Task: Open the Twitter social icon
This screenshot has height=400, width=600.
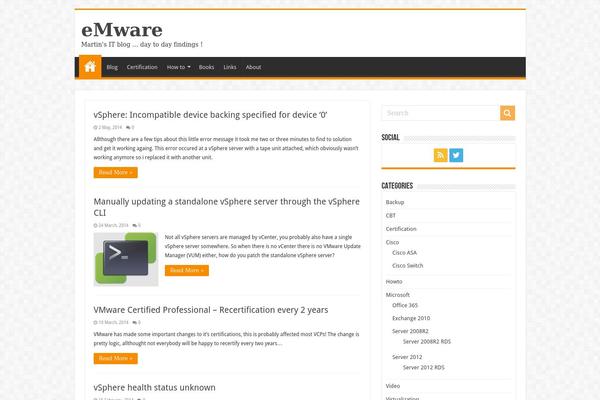Action: [x=456, y=155]
